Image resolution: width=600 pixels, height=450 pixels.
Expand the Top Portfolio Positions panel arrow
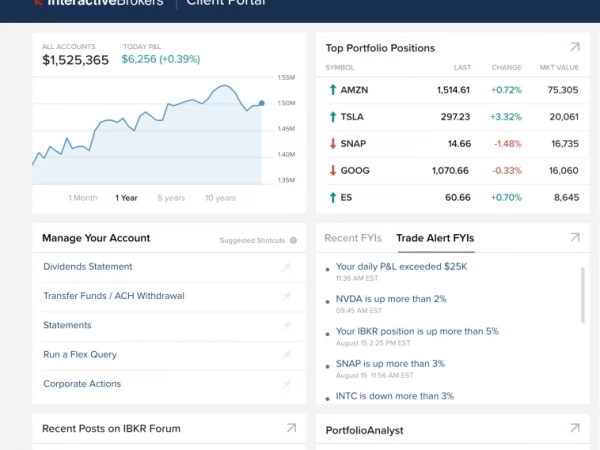(575, 47)
